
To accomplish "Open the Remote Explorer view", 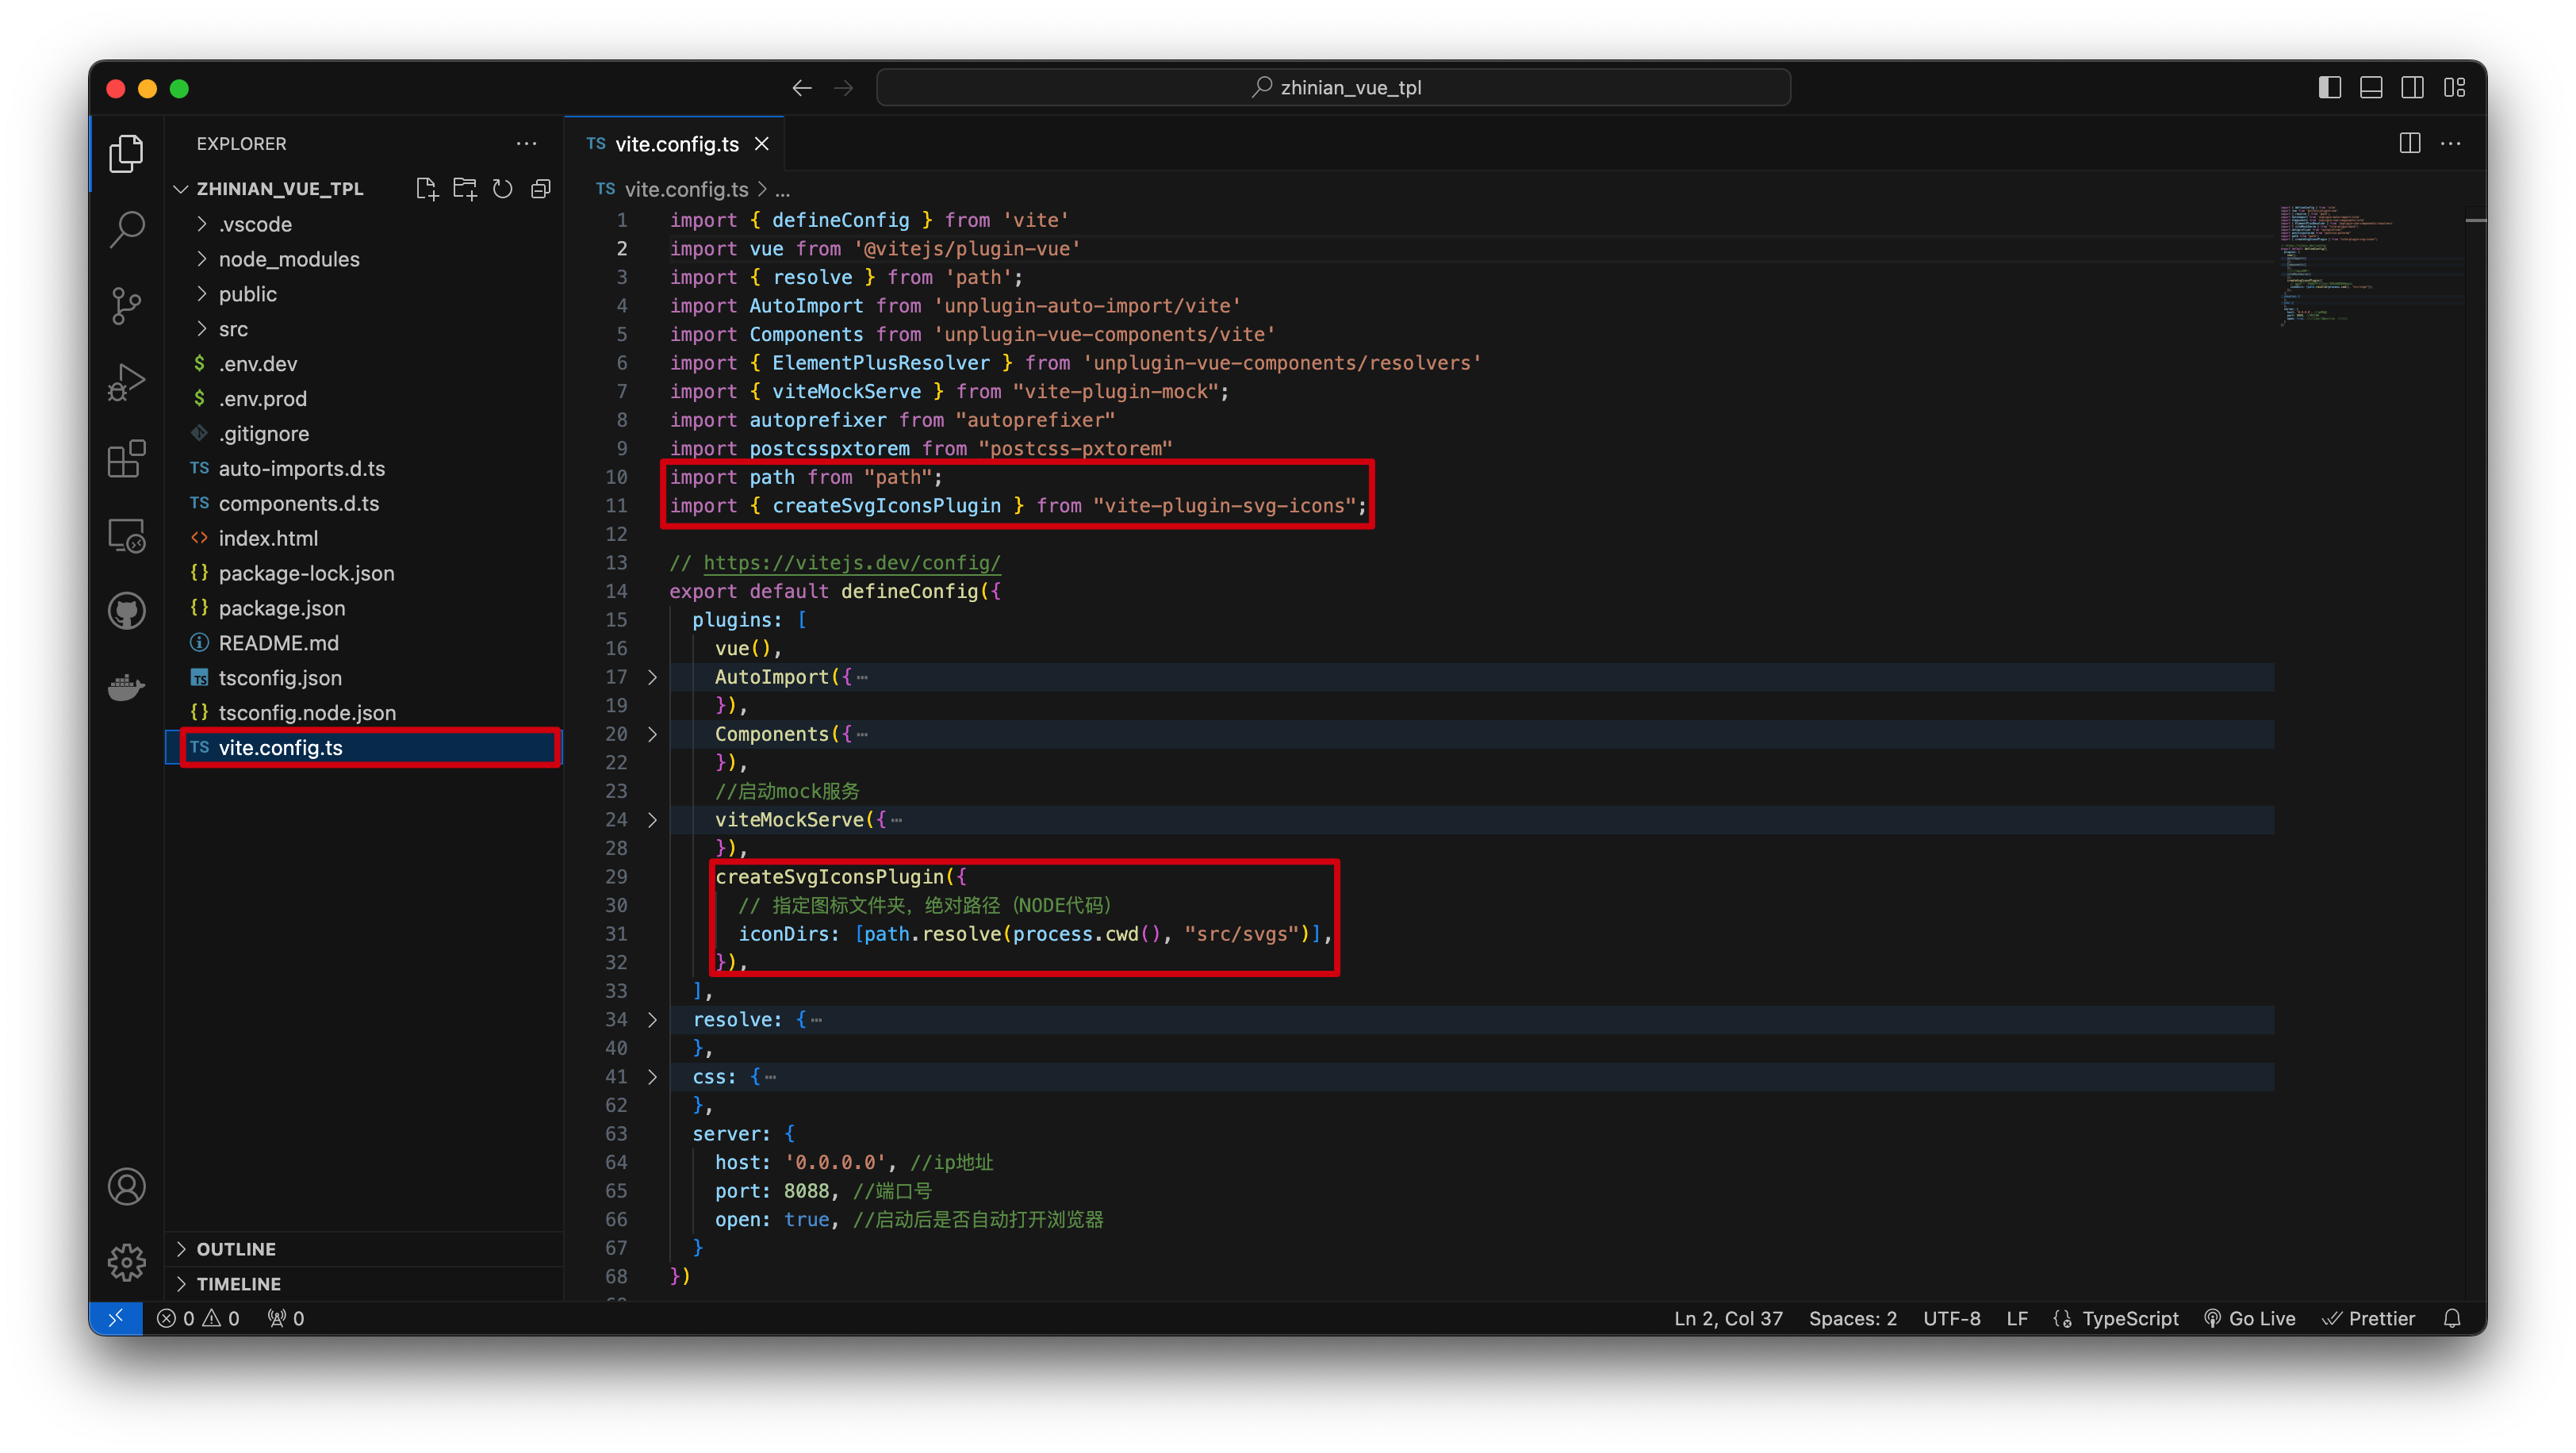I will pyautogui.click(x=126, y=535).
